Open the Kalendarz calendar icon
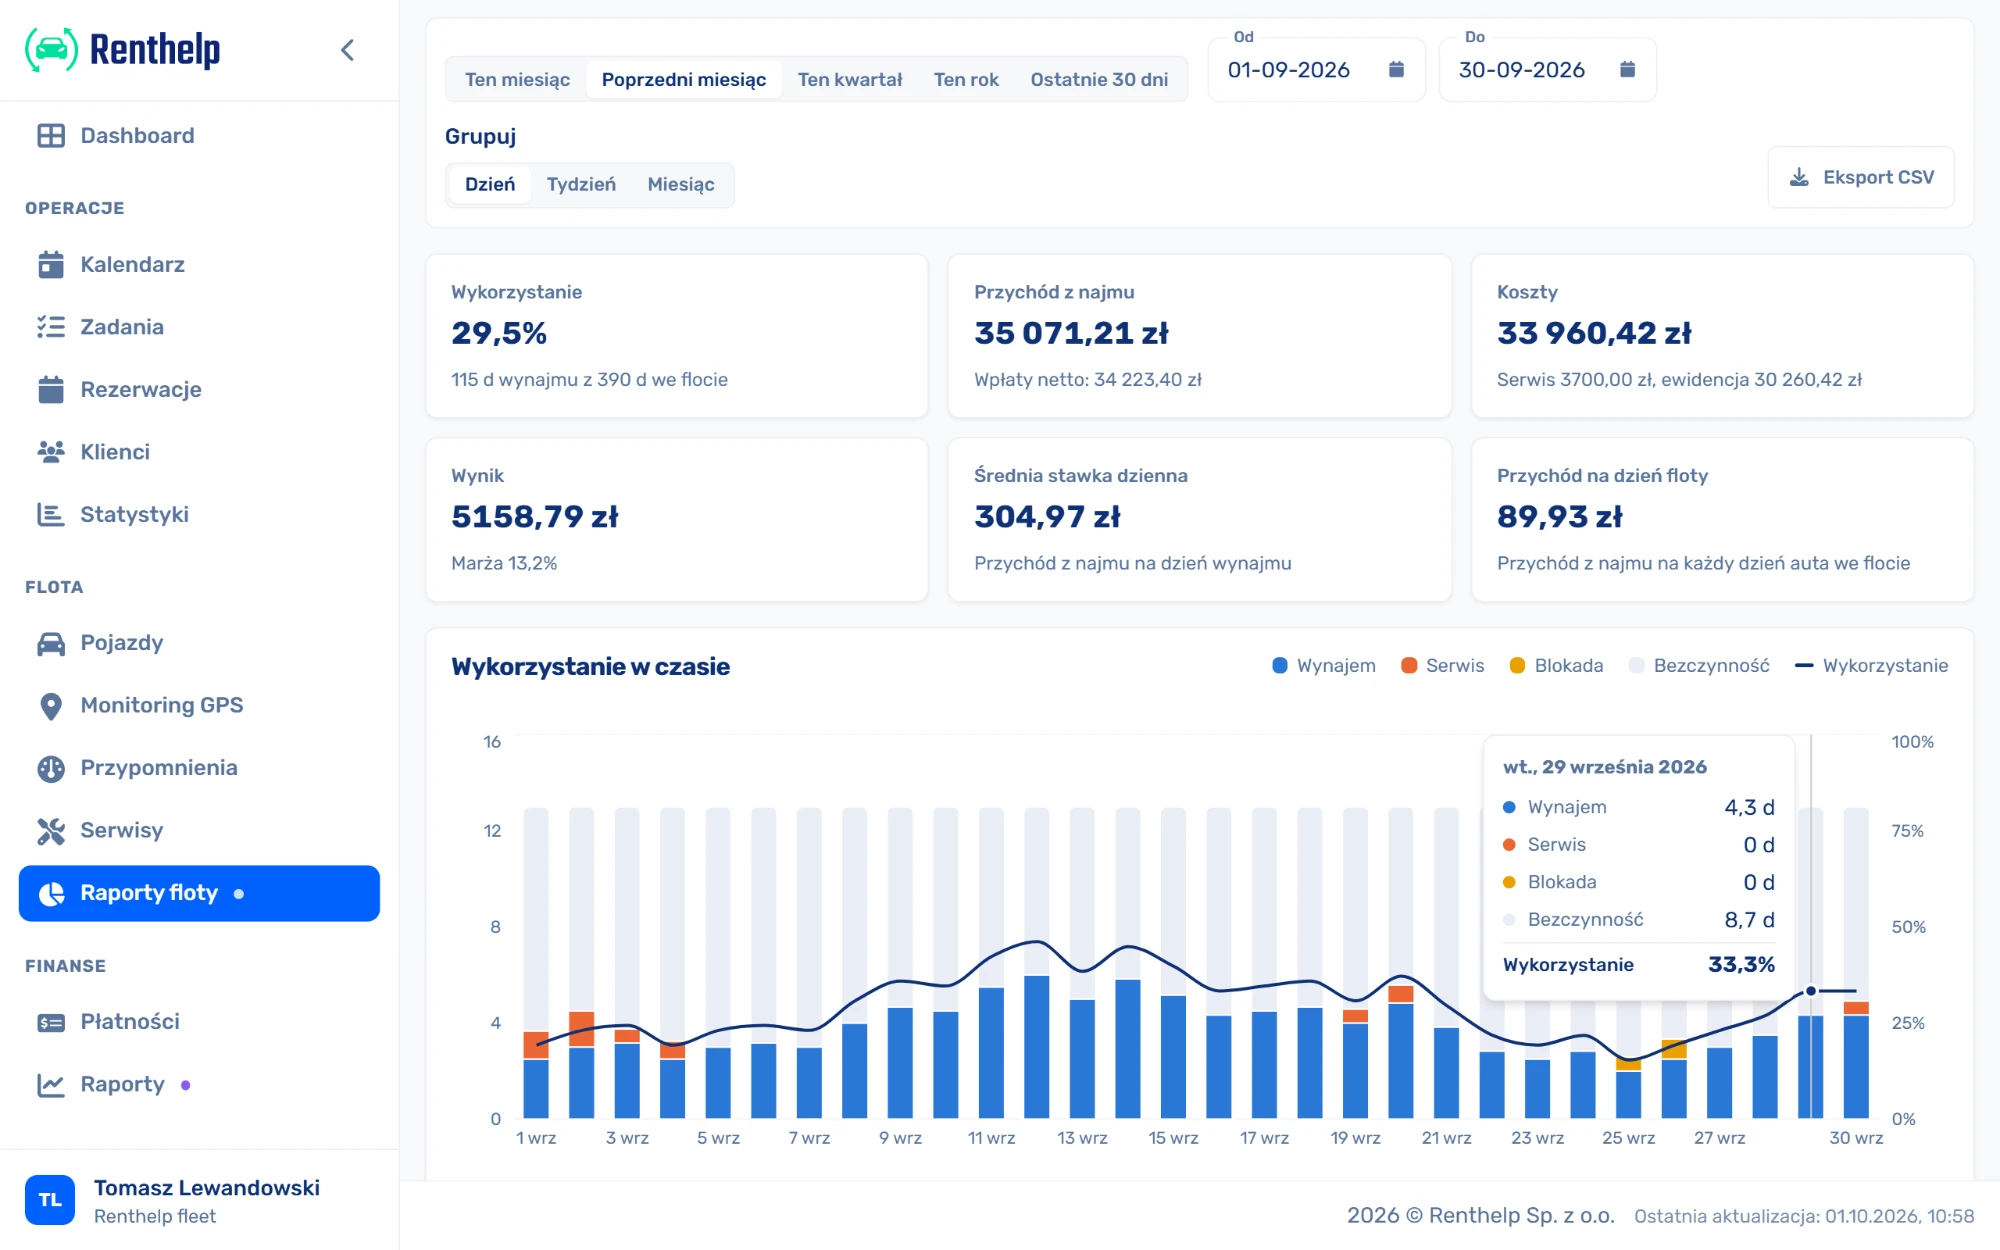Image resolution: width=2000 pixels, height=1250 pixels. click(x=51, y=264)
